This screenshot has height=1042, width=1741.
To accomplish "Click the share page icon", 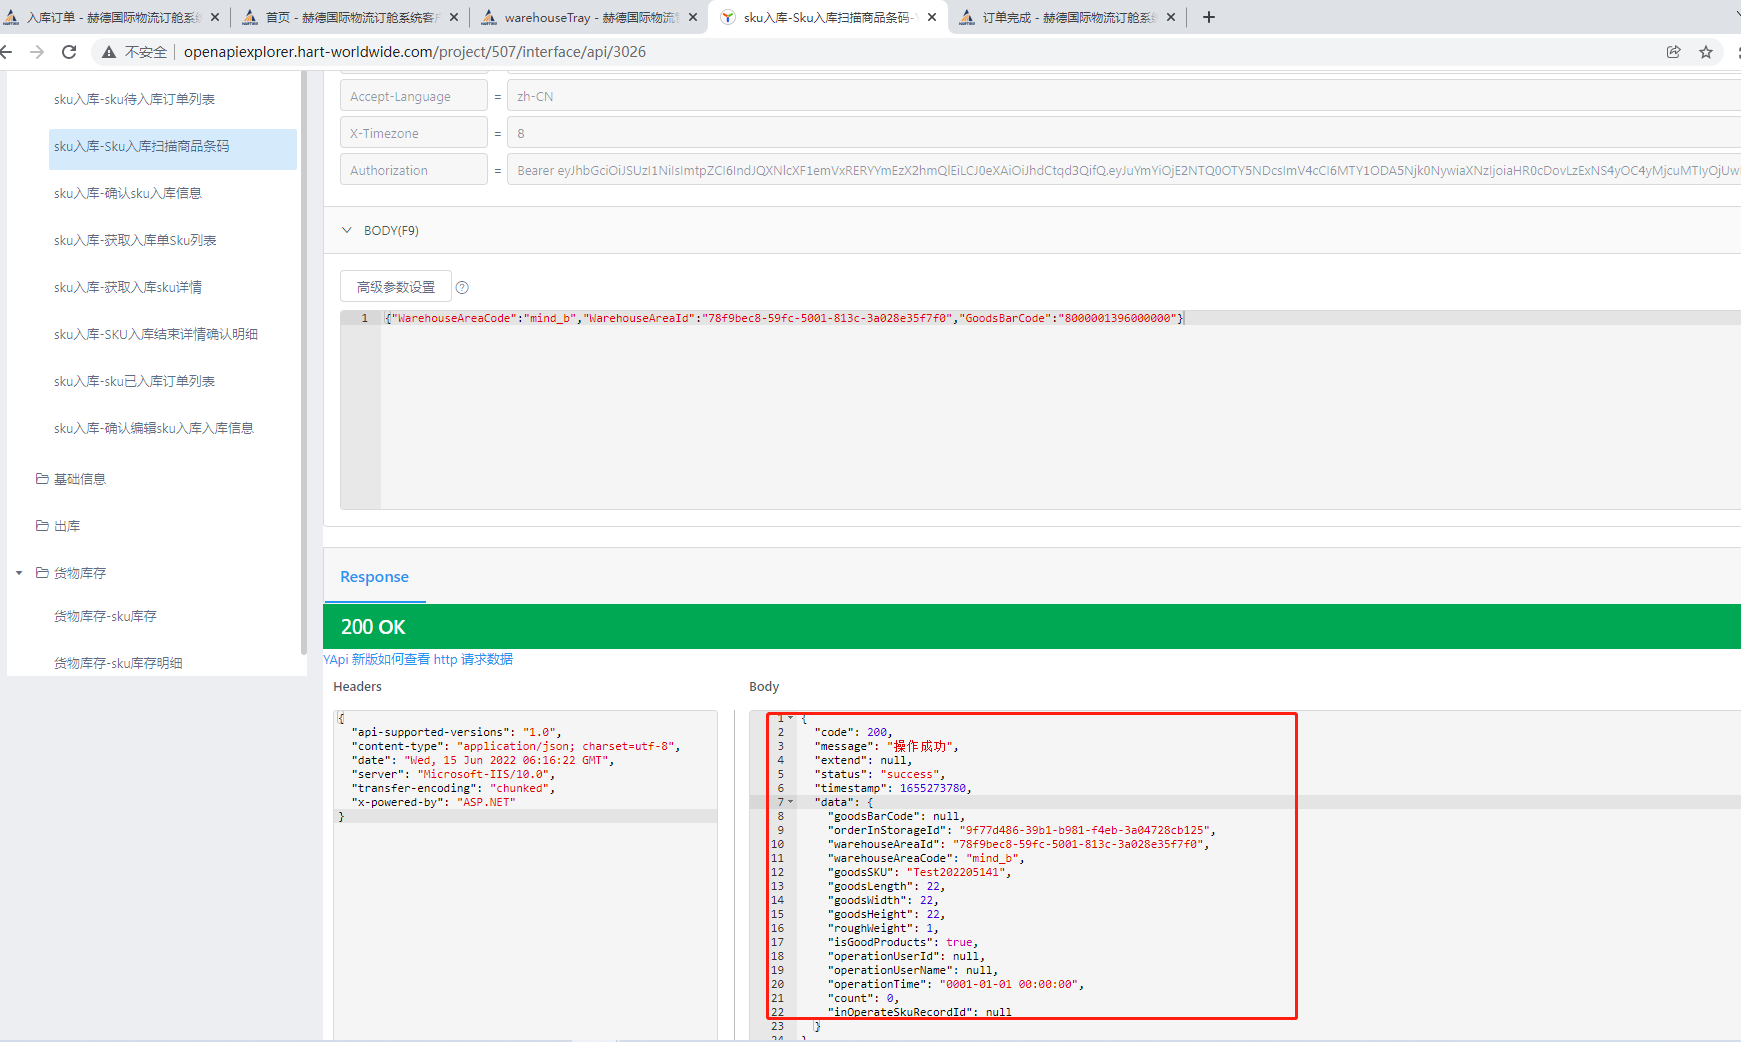I will [1673, 52].
